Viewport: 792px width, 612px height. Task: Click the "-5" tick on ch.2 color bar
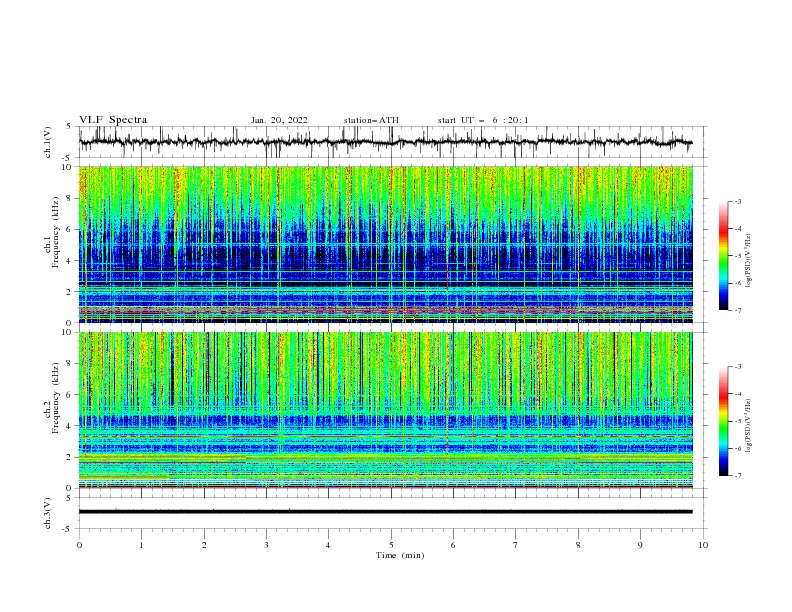coord(737,421)
